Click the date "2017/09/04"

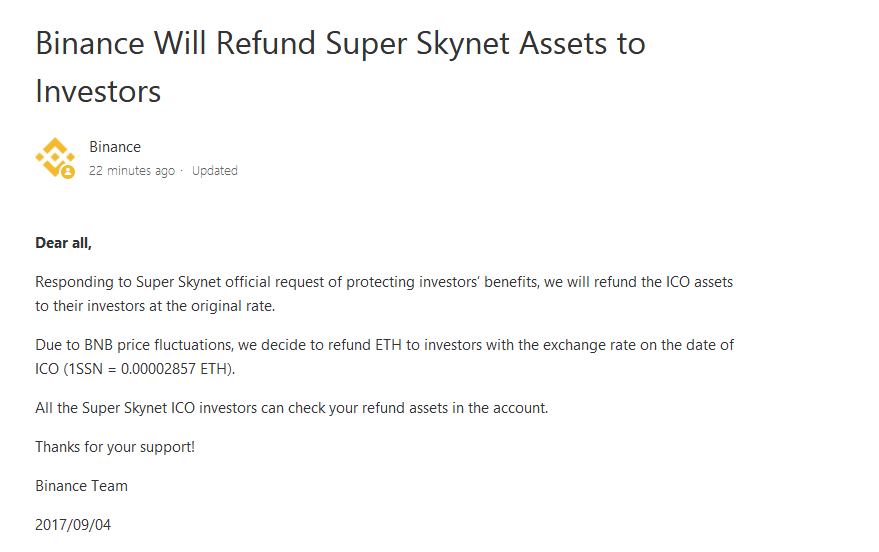[x=73, y=525]
